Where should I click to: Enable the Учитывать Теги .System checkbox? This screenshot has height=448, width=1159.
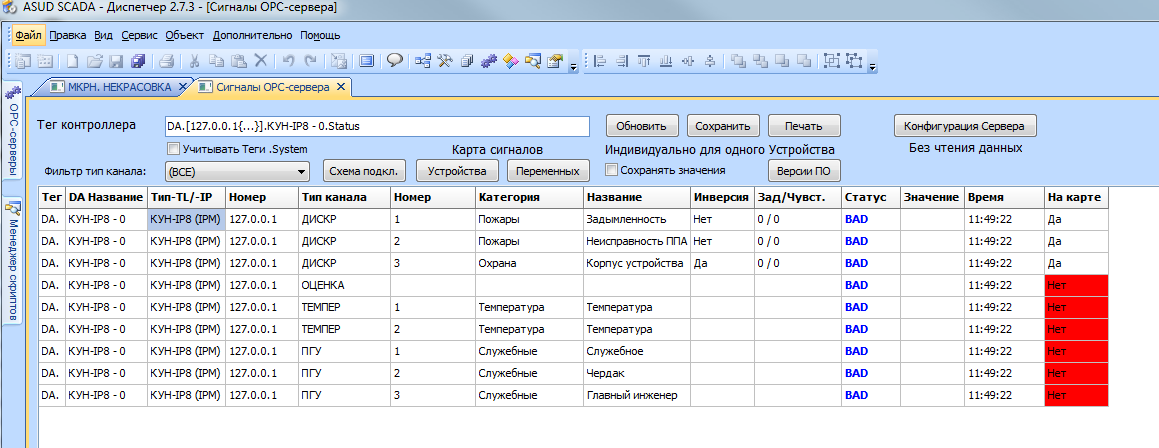(x=173, y=149)
